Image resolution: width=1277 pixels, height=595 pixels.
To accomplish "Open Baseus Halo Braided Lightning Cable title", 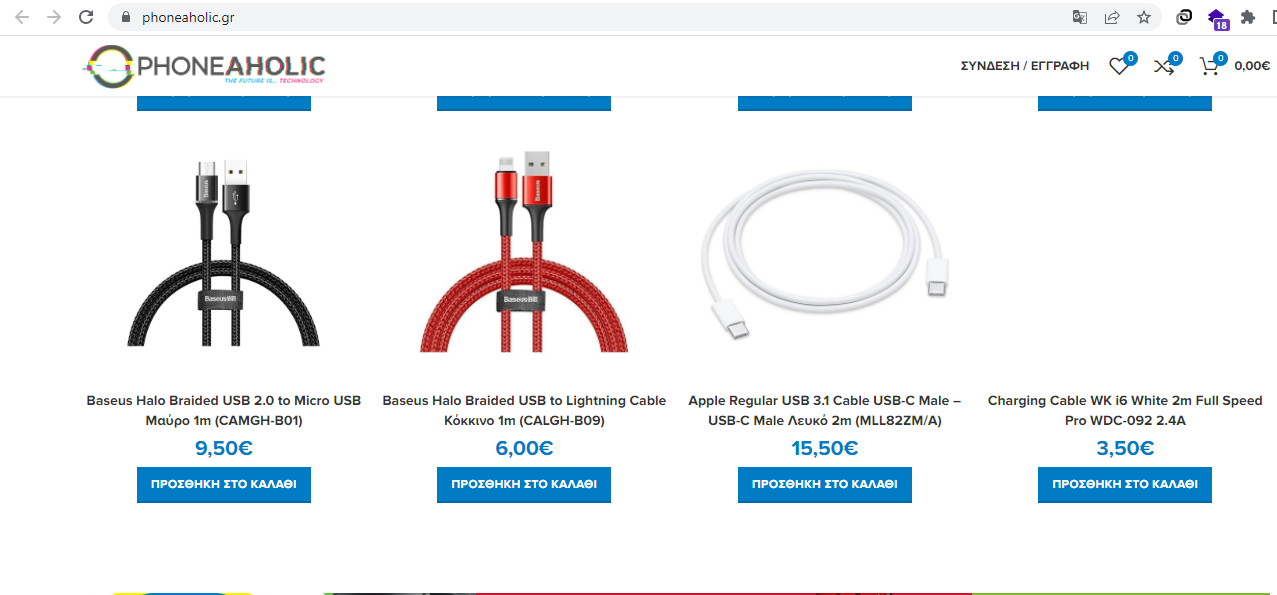I will [524, 410].
